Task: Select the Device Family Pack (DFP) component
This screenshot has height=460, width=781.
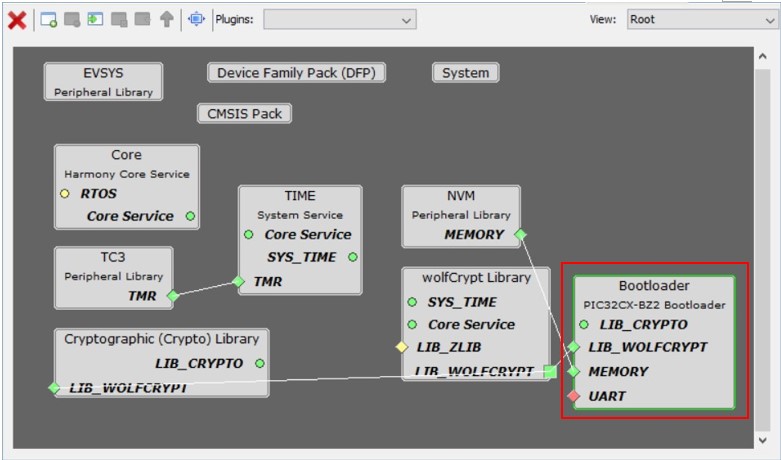Action: click(x=296, y=73)
